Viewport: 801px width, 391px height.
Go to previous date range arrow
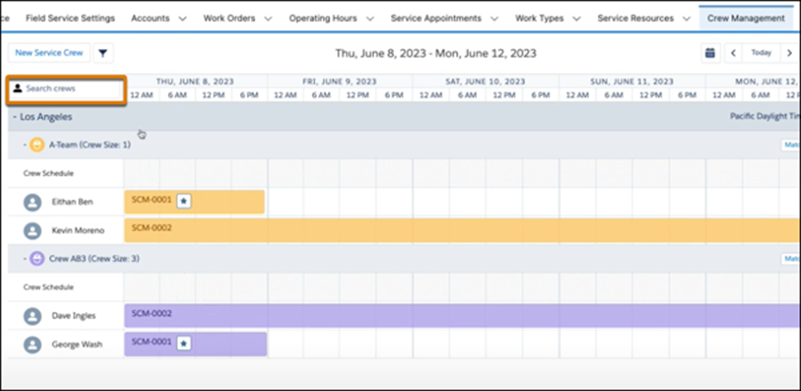(734, 53)
